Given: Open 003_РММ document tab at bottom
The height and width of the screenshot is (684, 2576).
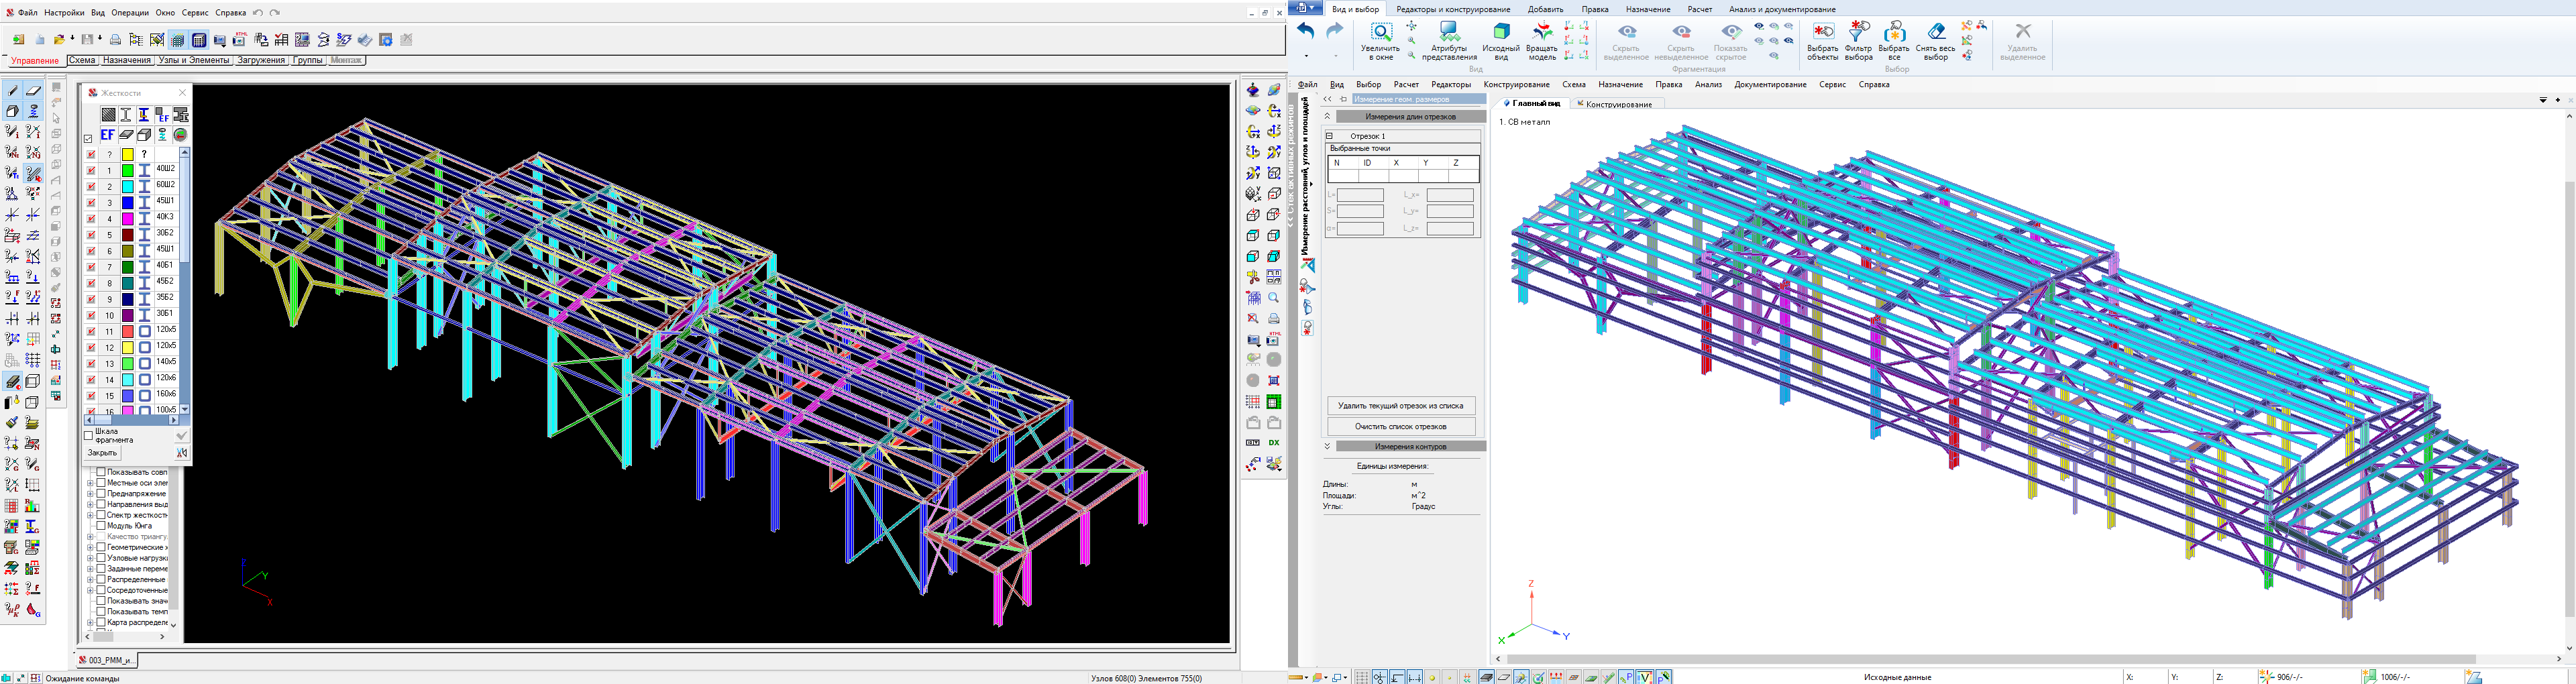Looking at the screenshot, I should click(106, 660).
